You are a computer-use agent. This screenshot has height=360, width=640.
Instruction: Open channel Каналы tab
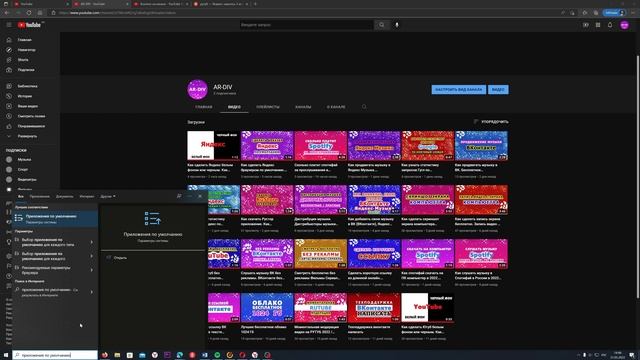(303, 107)
